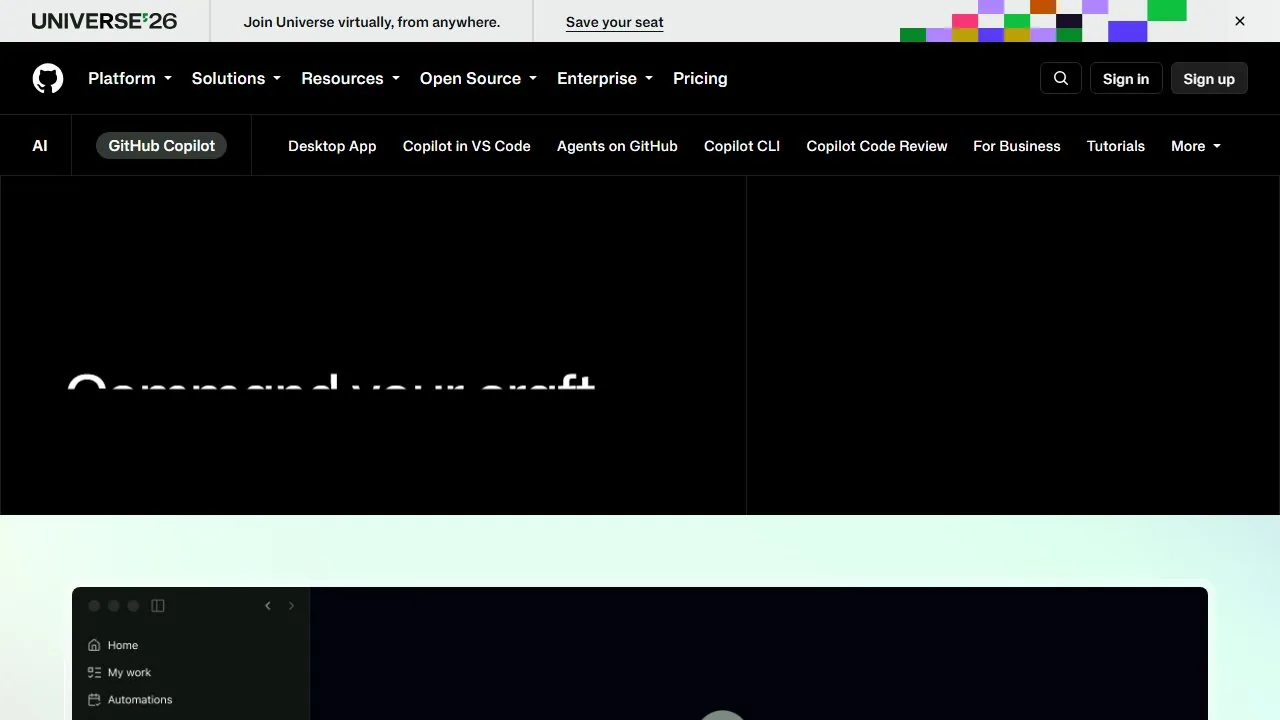Select the Desktop App tab
Image resolution: width=1280 pixels, height=720 pixels.
click(332, 146)
